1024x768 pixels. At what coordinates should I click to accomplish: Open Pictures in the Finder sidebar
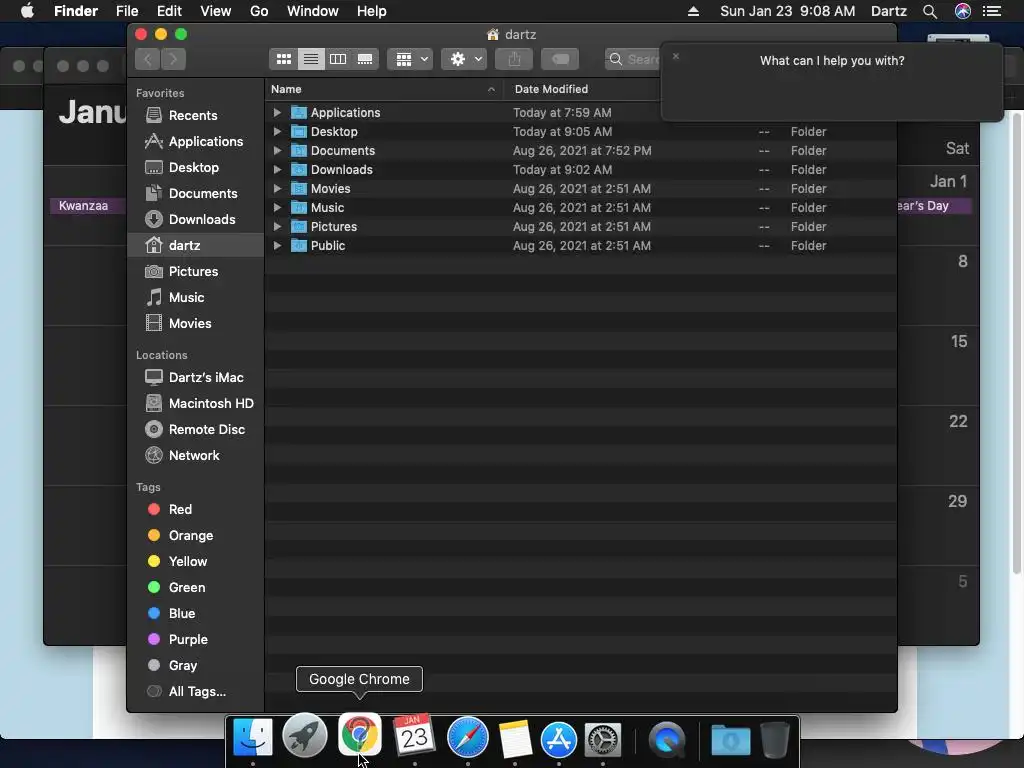click(x=195, y=272)
